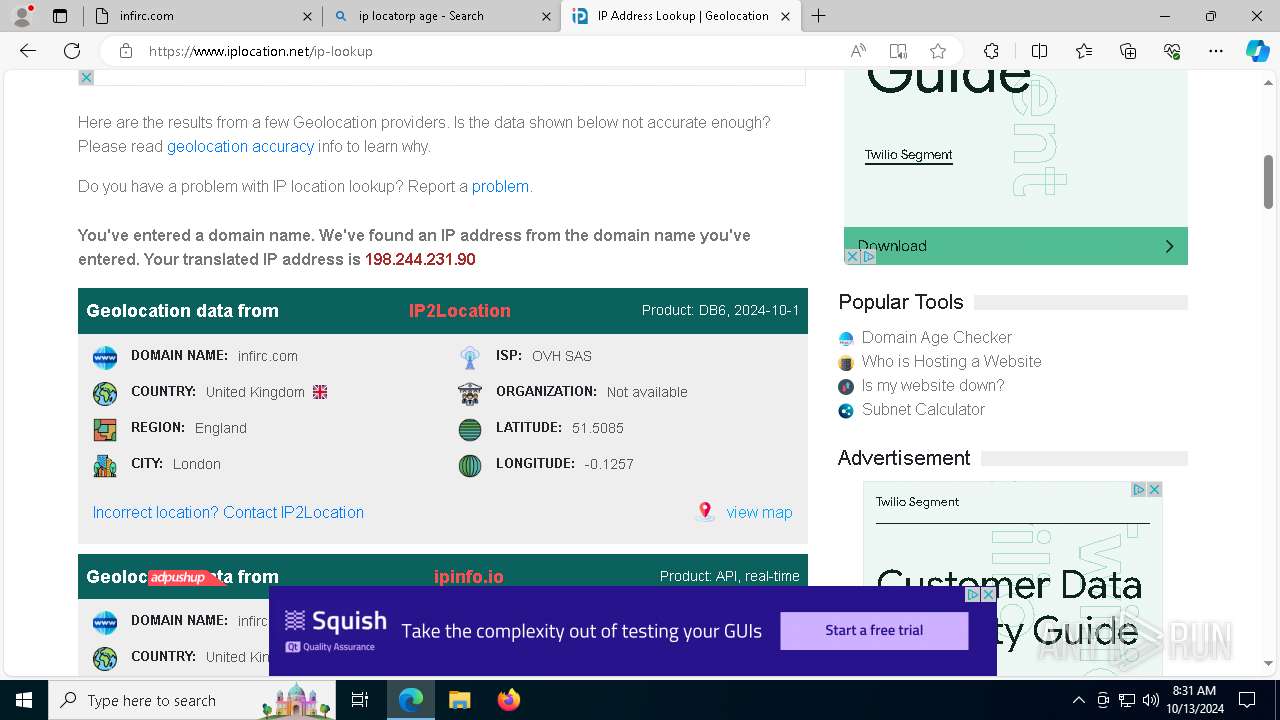Screen dimensions: 1280x720
Task: Click the Report a problem link
Action: [x=500, y=186]
